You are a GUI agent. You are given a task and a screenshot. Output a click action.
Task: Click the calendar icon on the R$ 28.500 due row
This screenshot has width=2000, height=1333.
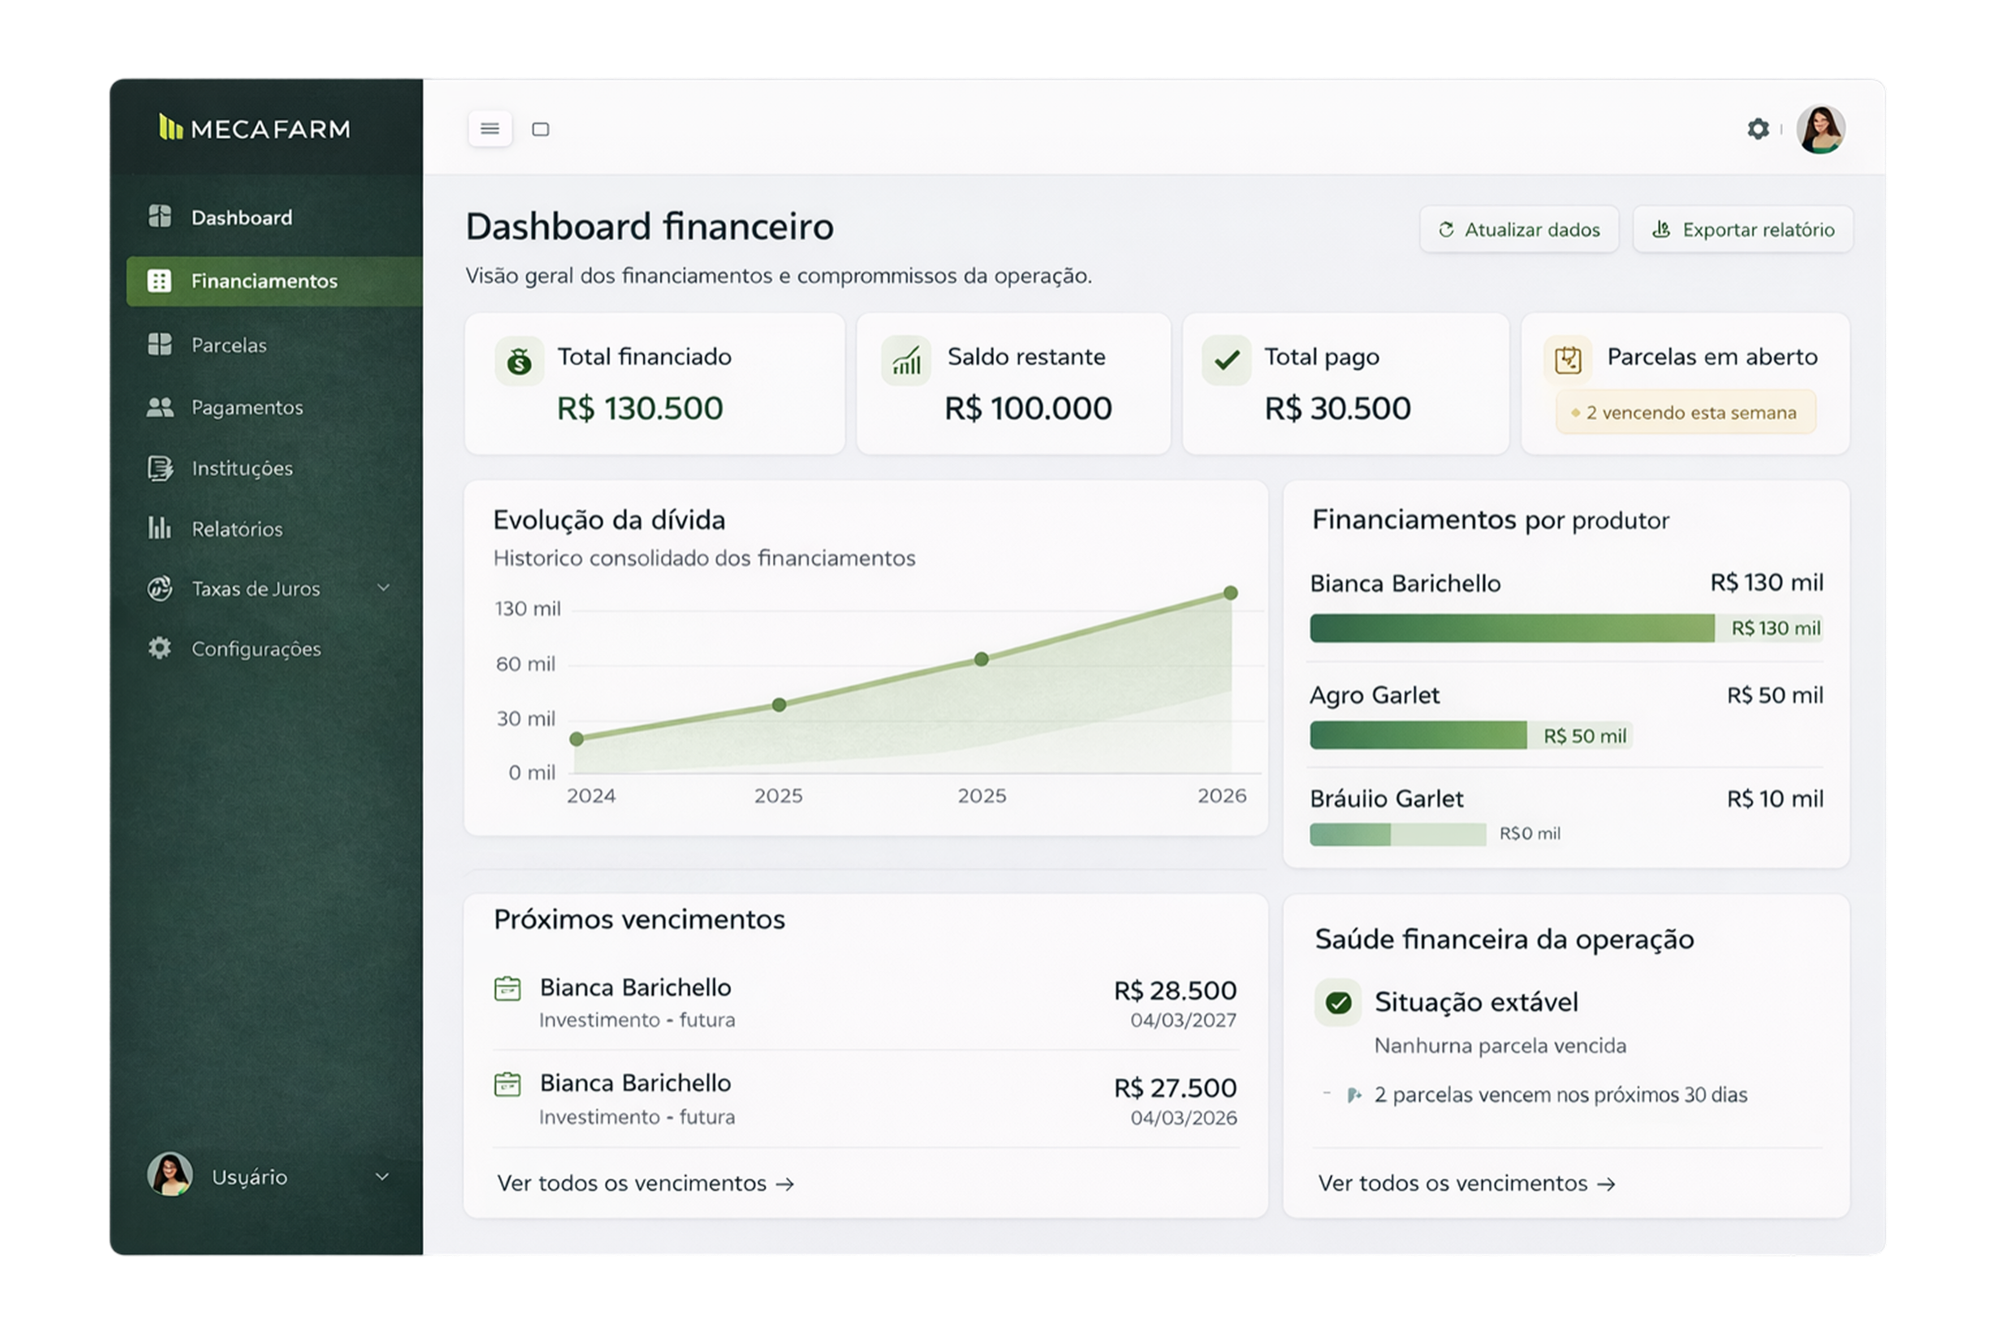(508, 989)
